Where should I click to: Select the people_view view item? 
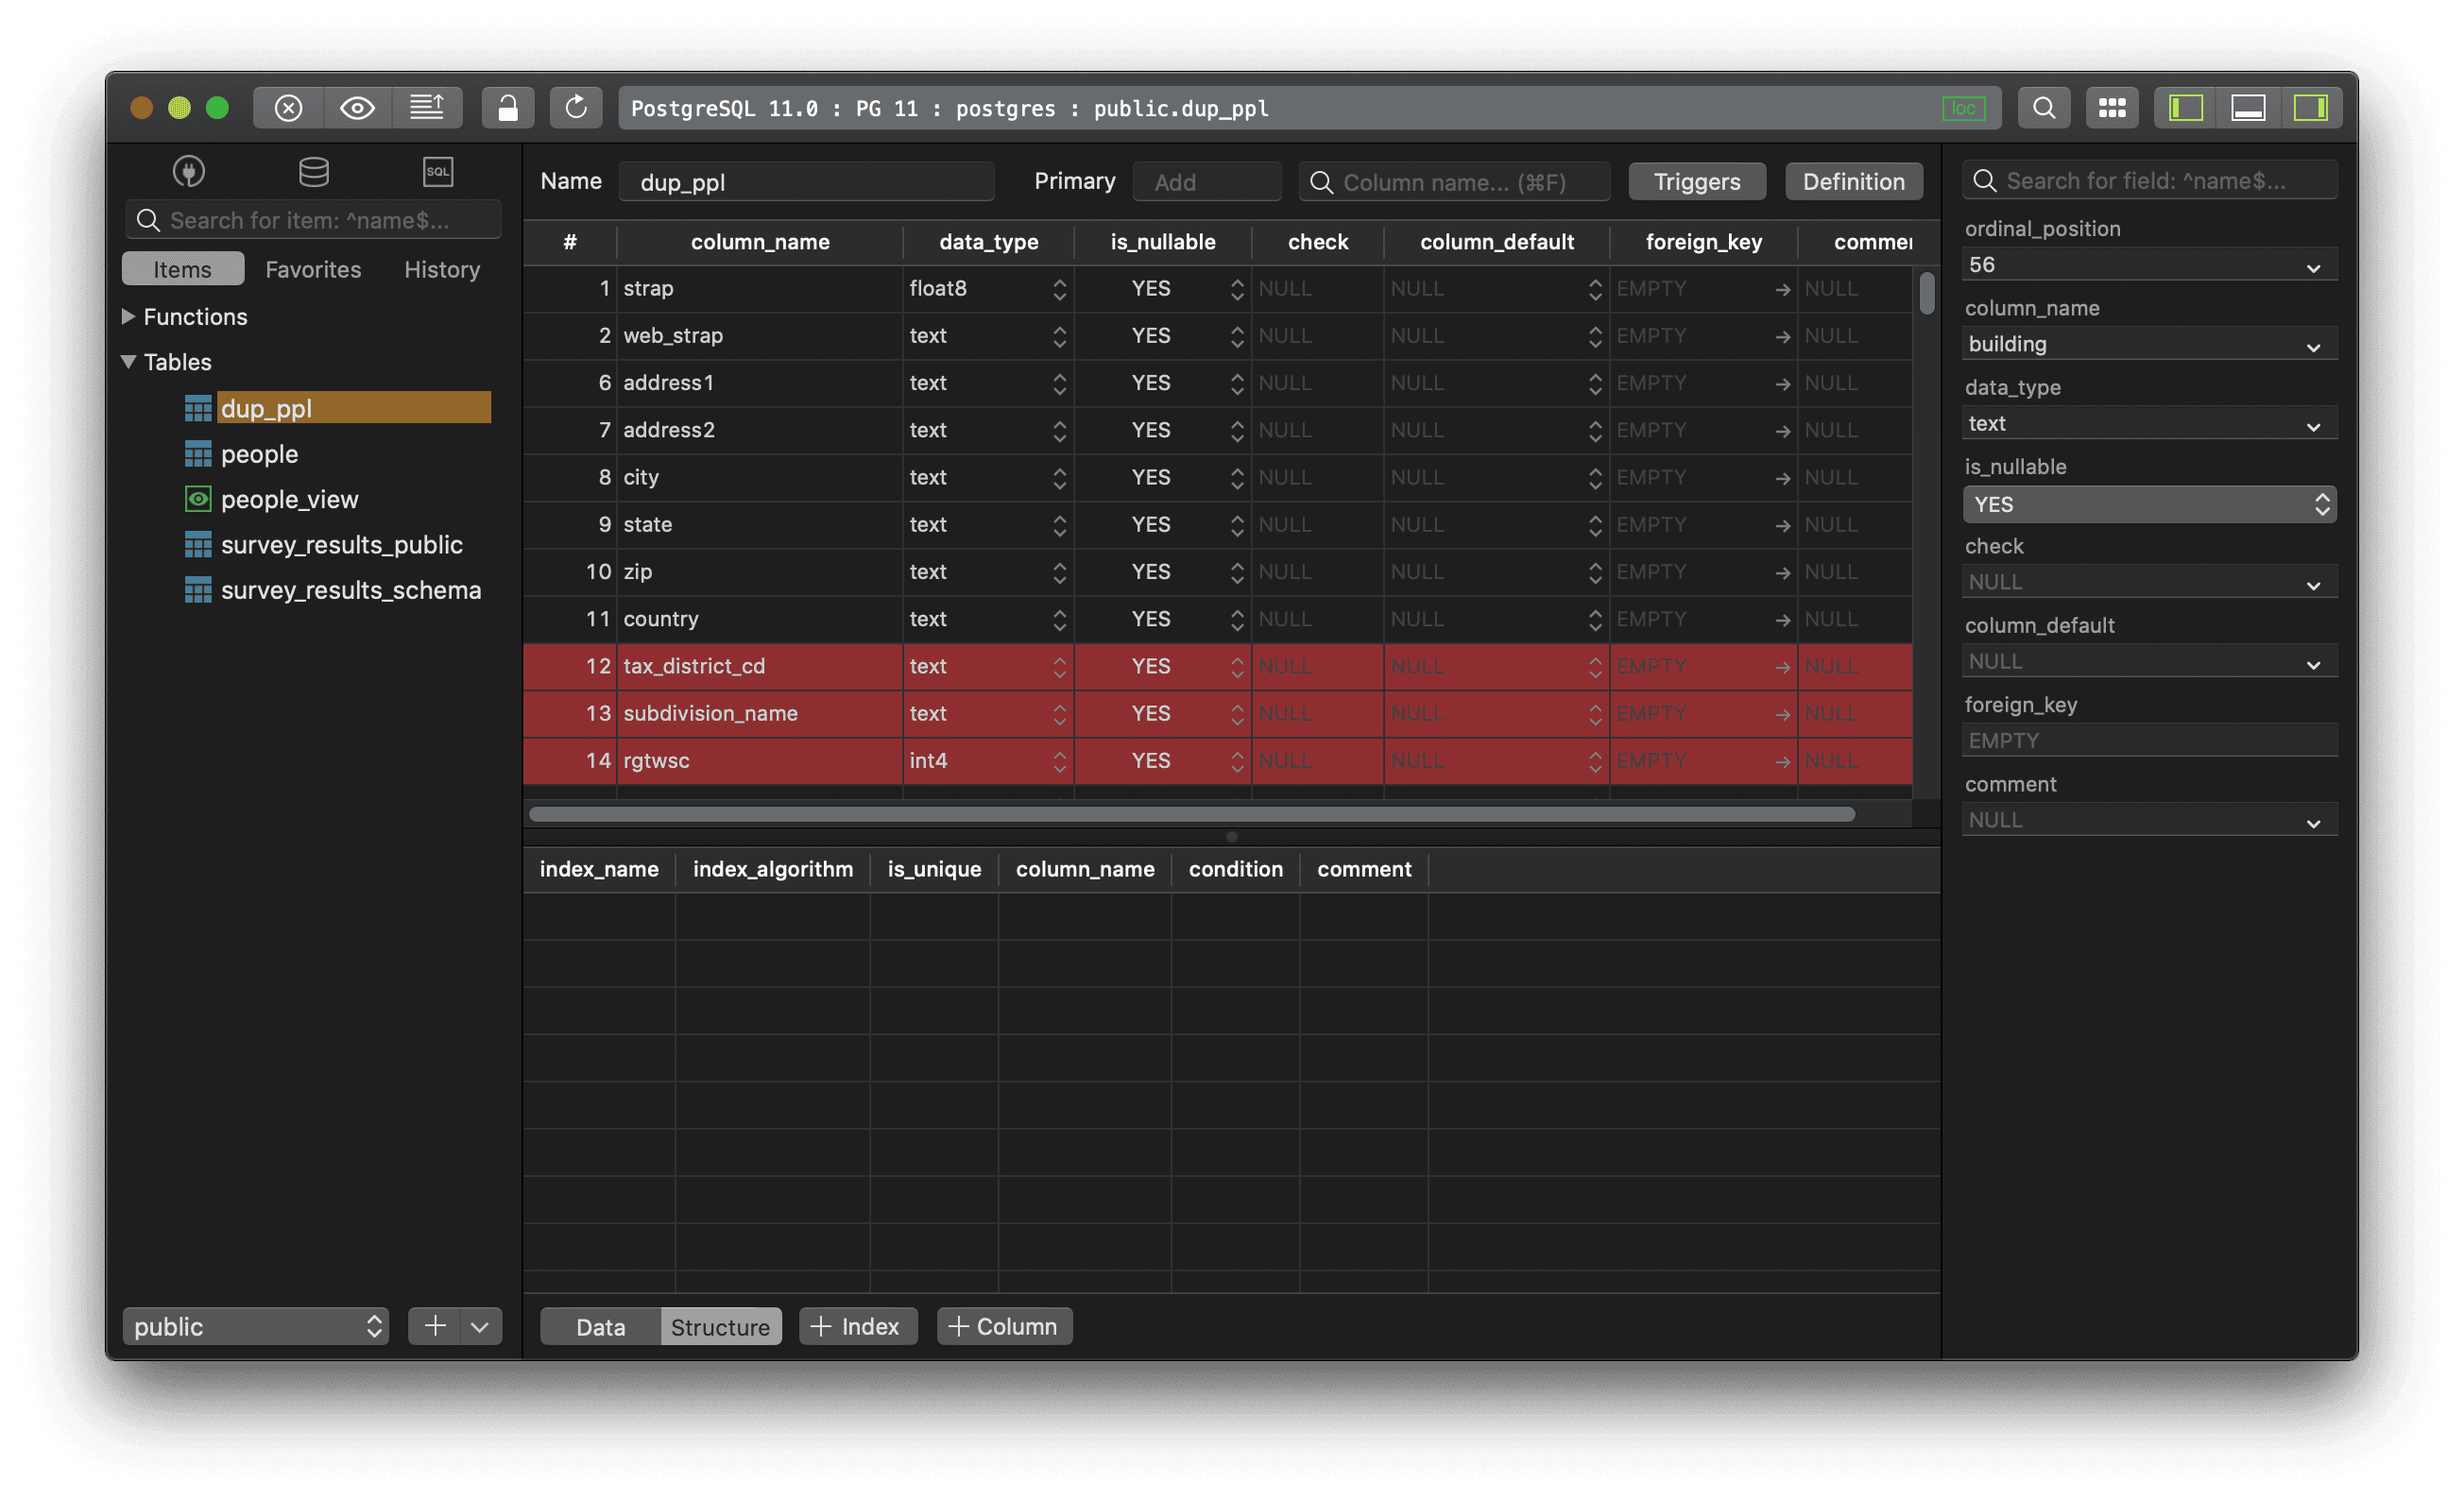pos(289,499)
